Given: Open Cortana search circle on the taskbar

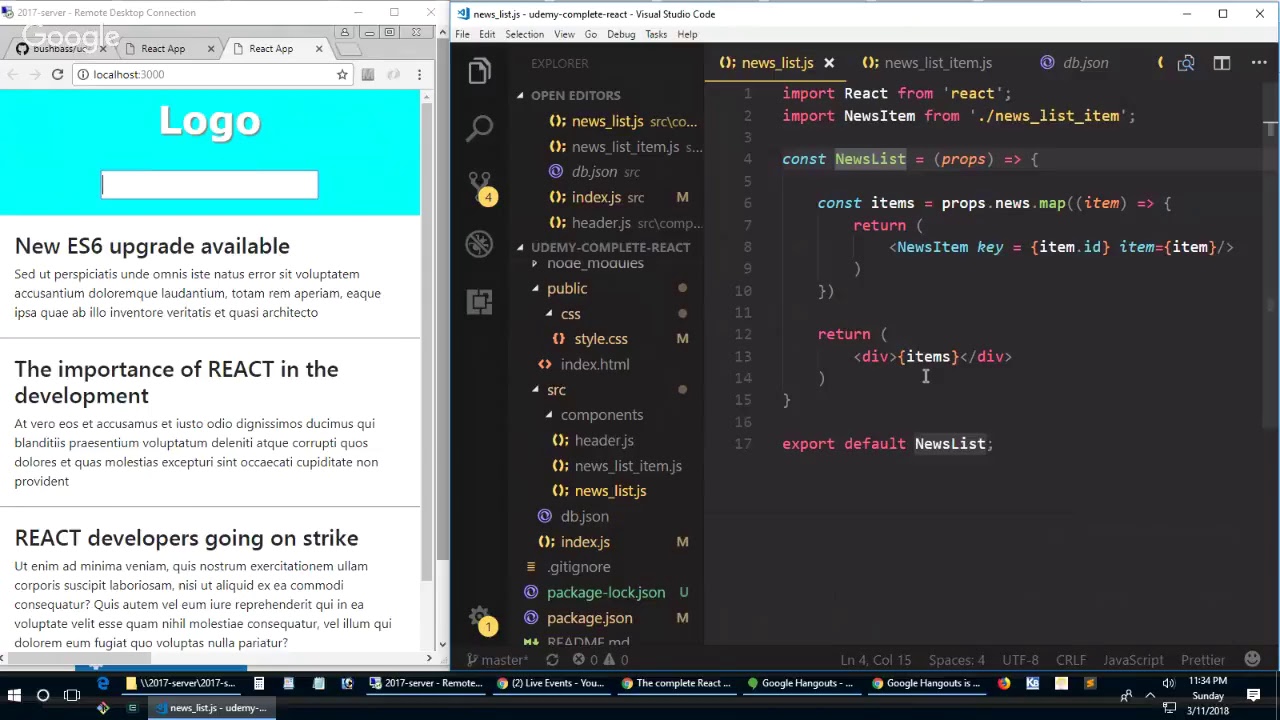Looking at the screenshot, I should click(43, 695).
